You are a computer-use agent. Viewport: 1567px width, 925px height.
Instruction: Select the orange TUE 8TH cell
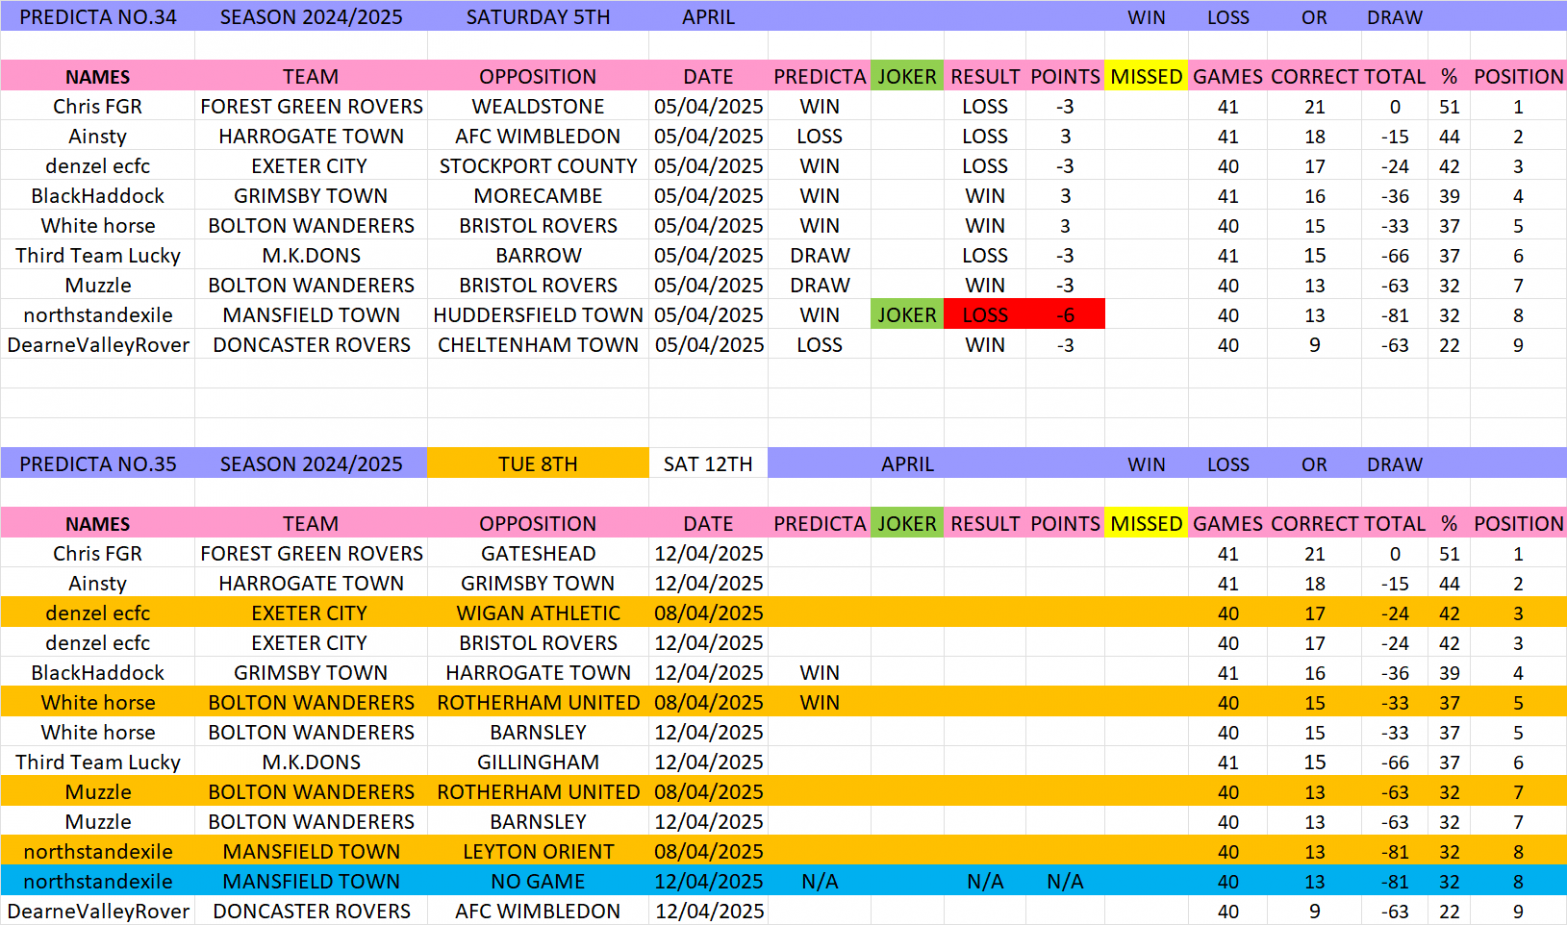pyautogui.click(x=538, y=464)
